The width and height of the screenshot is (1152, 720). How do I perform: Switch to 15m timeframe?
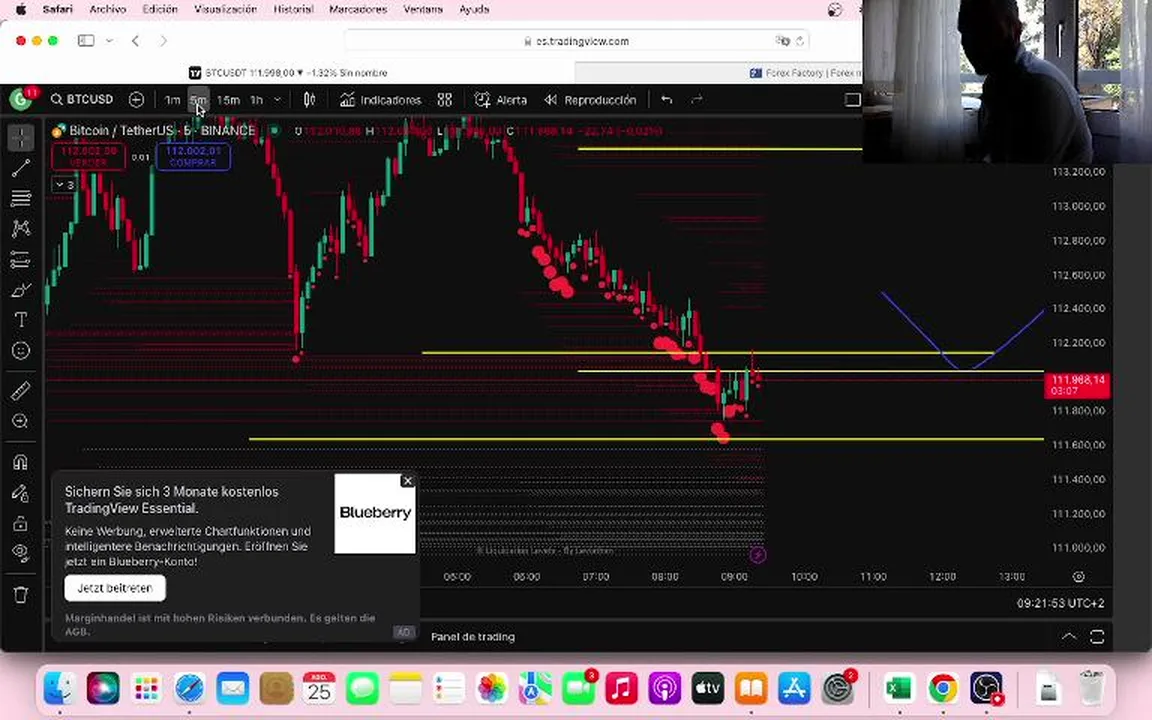[228, 100]
